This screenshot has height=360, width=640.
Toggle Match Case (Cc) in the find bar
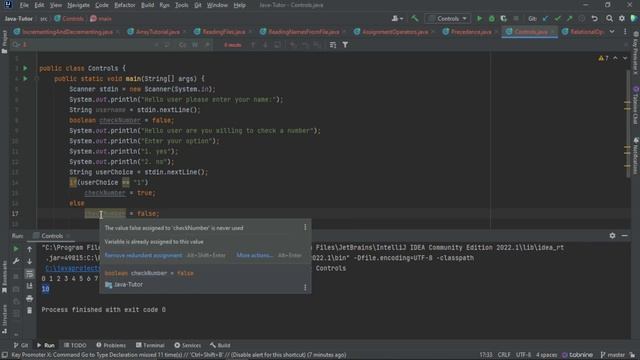point(182,45)
